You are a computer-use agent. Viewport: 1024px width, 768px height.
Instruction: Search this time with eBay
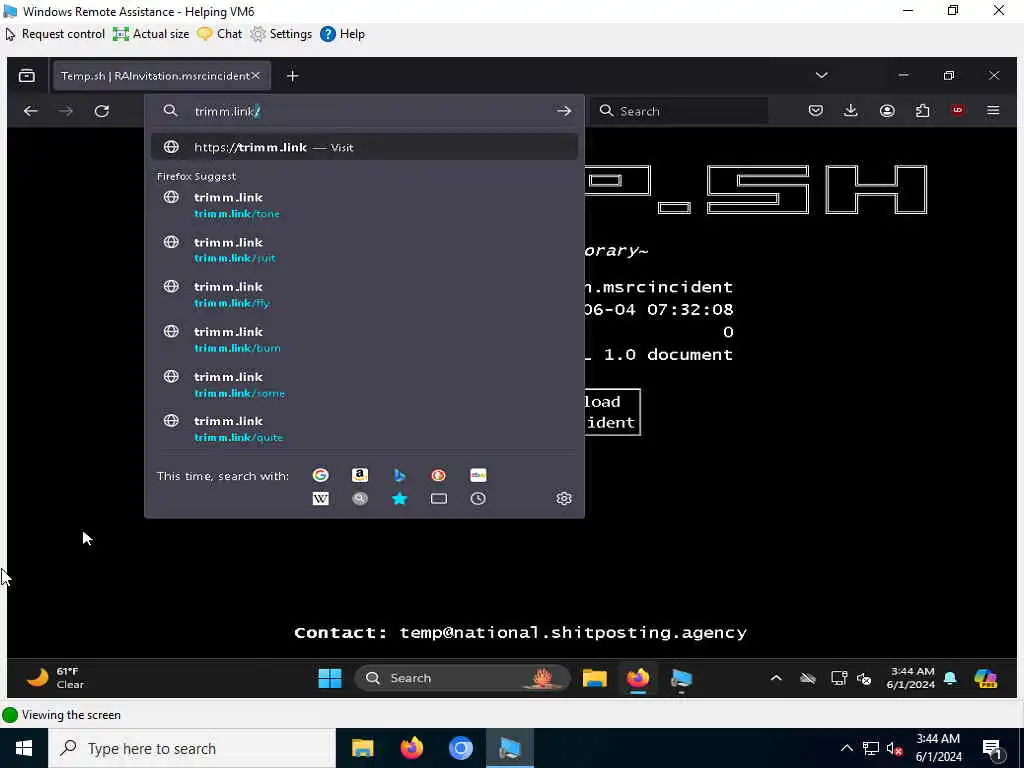coord(478,475)
